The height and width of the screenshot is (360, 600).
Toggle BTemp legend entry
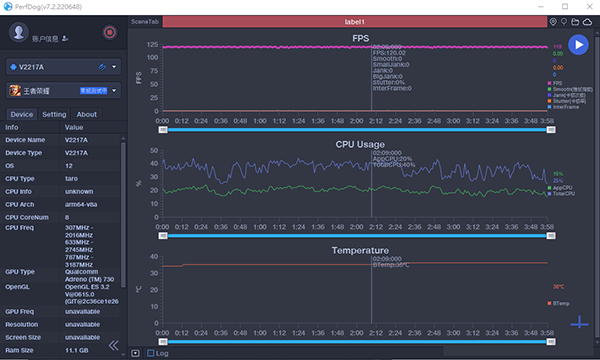point(559,303)
